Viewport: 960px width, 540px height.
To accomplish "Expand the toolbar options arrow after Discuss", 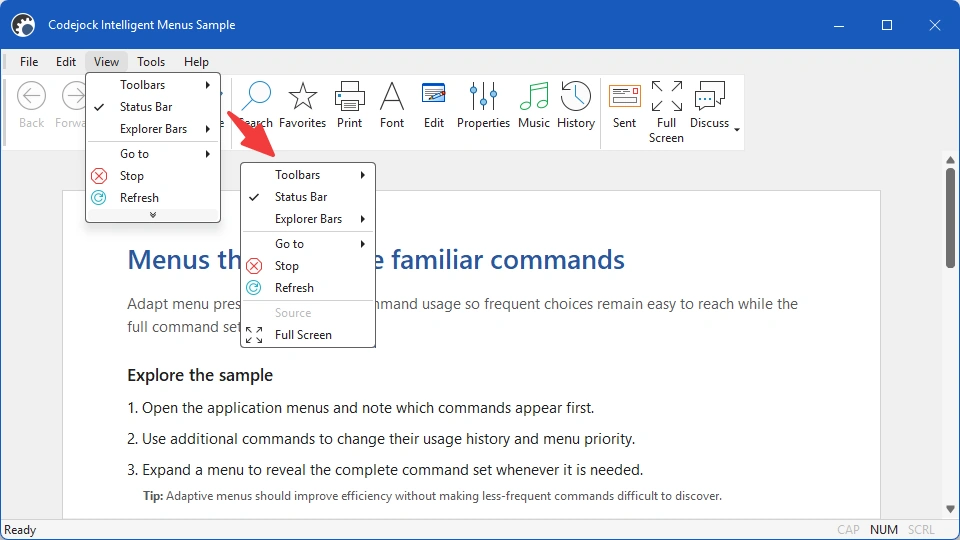I will click(737, 129).
